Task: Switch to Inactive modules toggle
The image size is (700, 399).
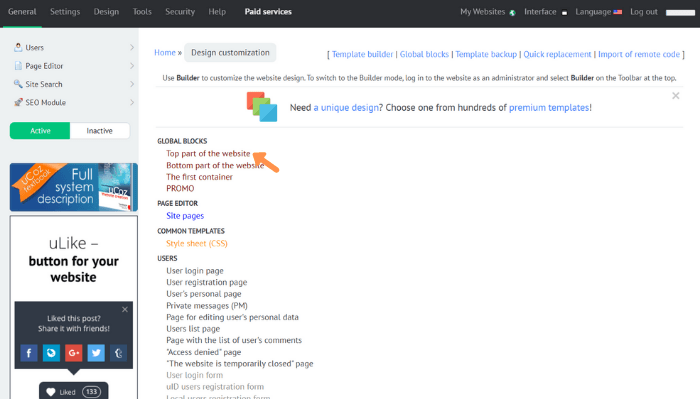Action: 100,131
